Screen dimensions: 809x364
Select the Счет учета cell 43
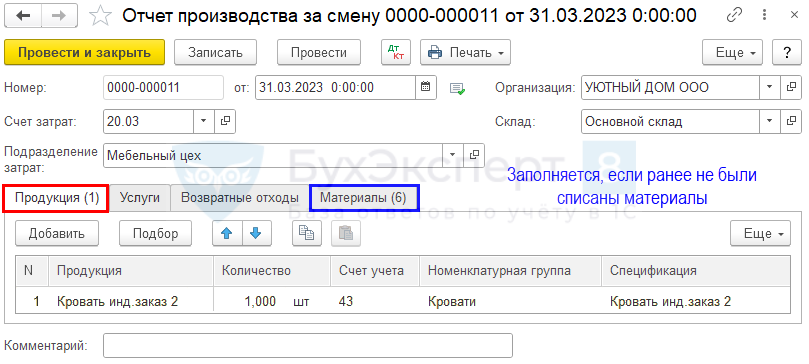[375, 301]
